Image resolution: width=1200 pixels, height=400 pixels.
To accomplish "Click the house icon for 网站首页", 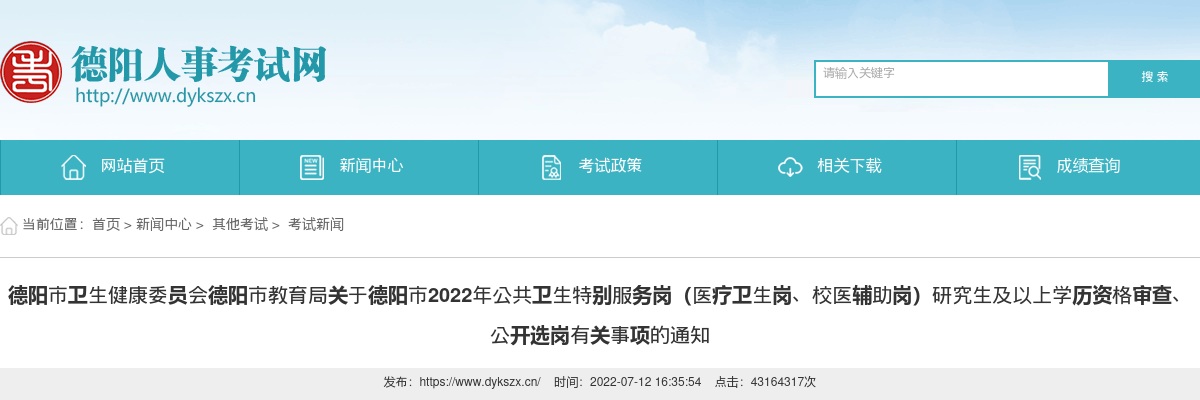I will (x=73, y=167).
